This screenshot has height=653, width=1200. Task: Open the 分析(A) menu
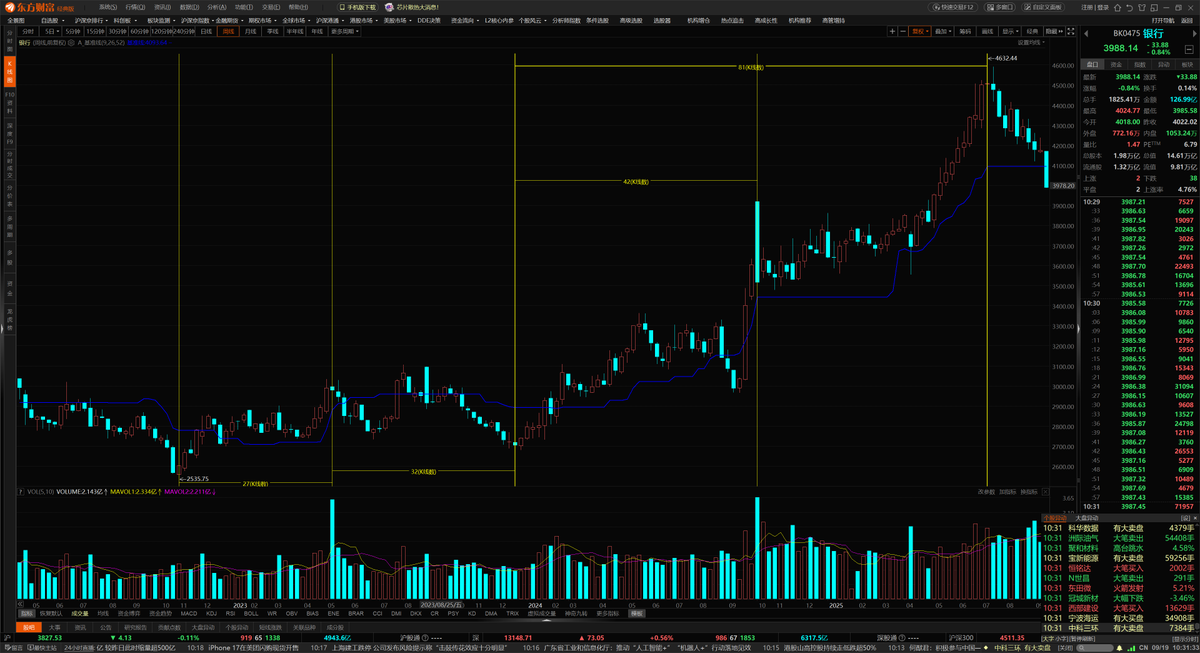coord(216,7)
